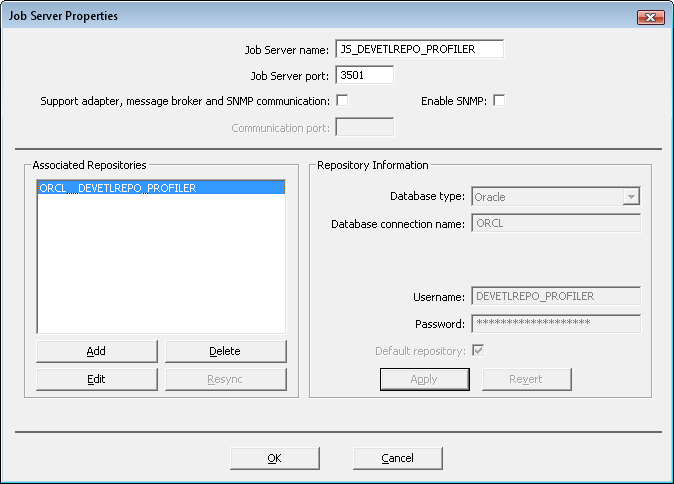Image resolution: width=674 pixels, height=484 pixels.
Task: Click the Apply button
Action: 425,379
